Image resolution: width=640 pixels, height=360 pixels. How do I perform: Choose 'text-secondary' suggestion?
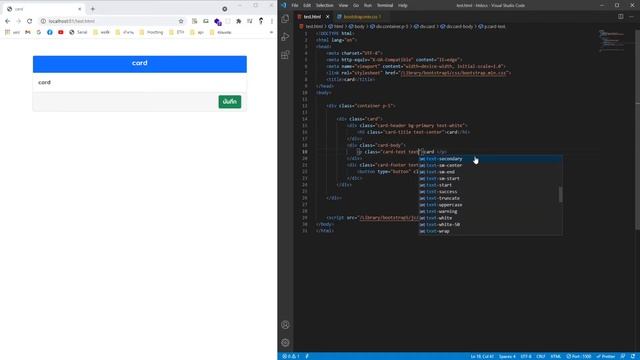pyautogui.click(x=490, y=159)
